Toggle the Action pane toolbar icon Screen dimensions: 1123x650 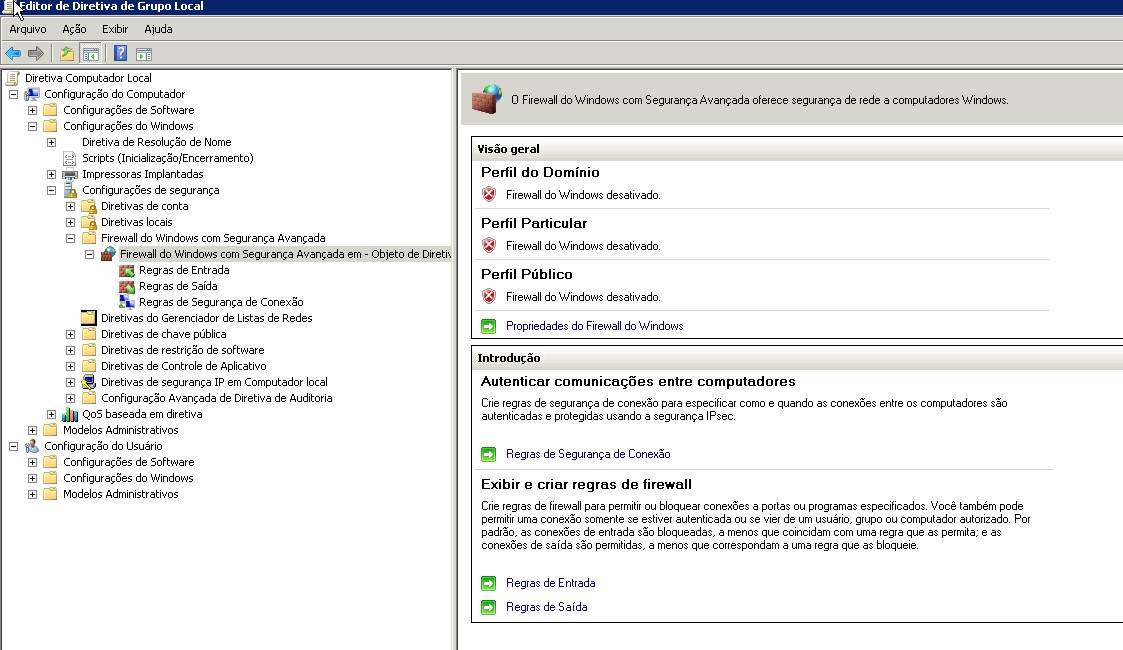pyautogui.click(x=144, y=54)
